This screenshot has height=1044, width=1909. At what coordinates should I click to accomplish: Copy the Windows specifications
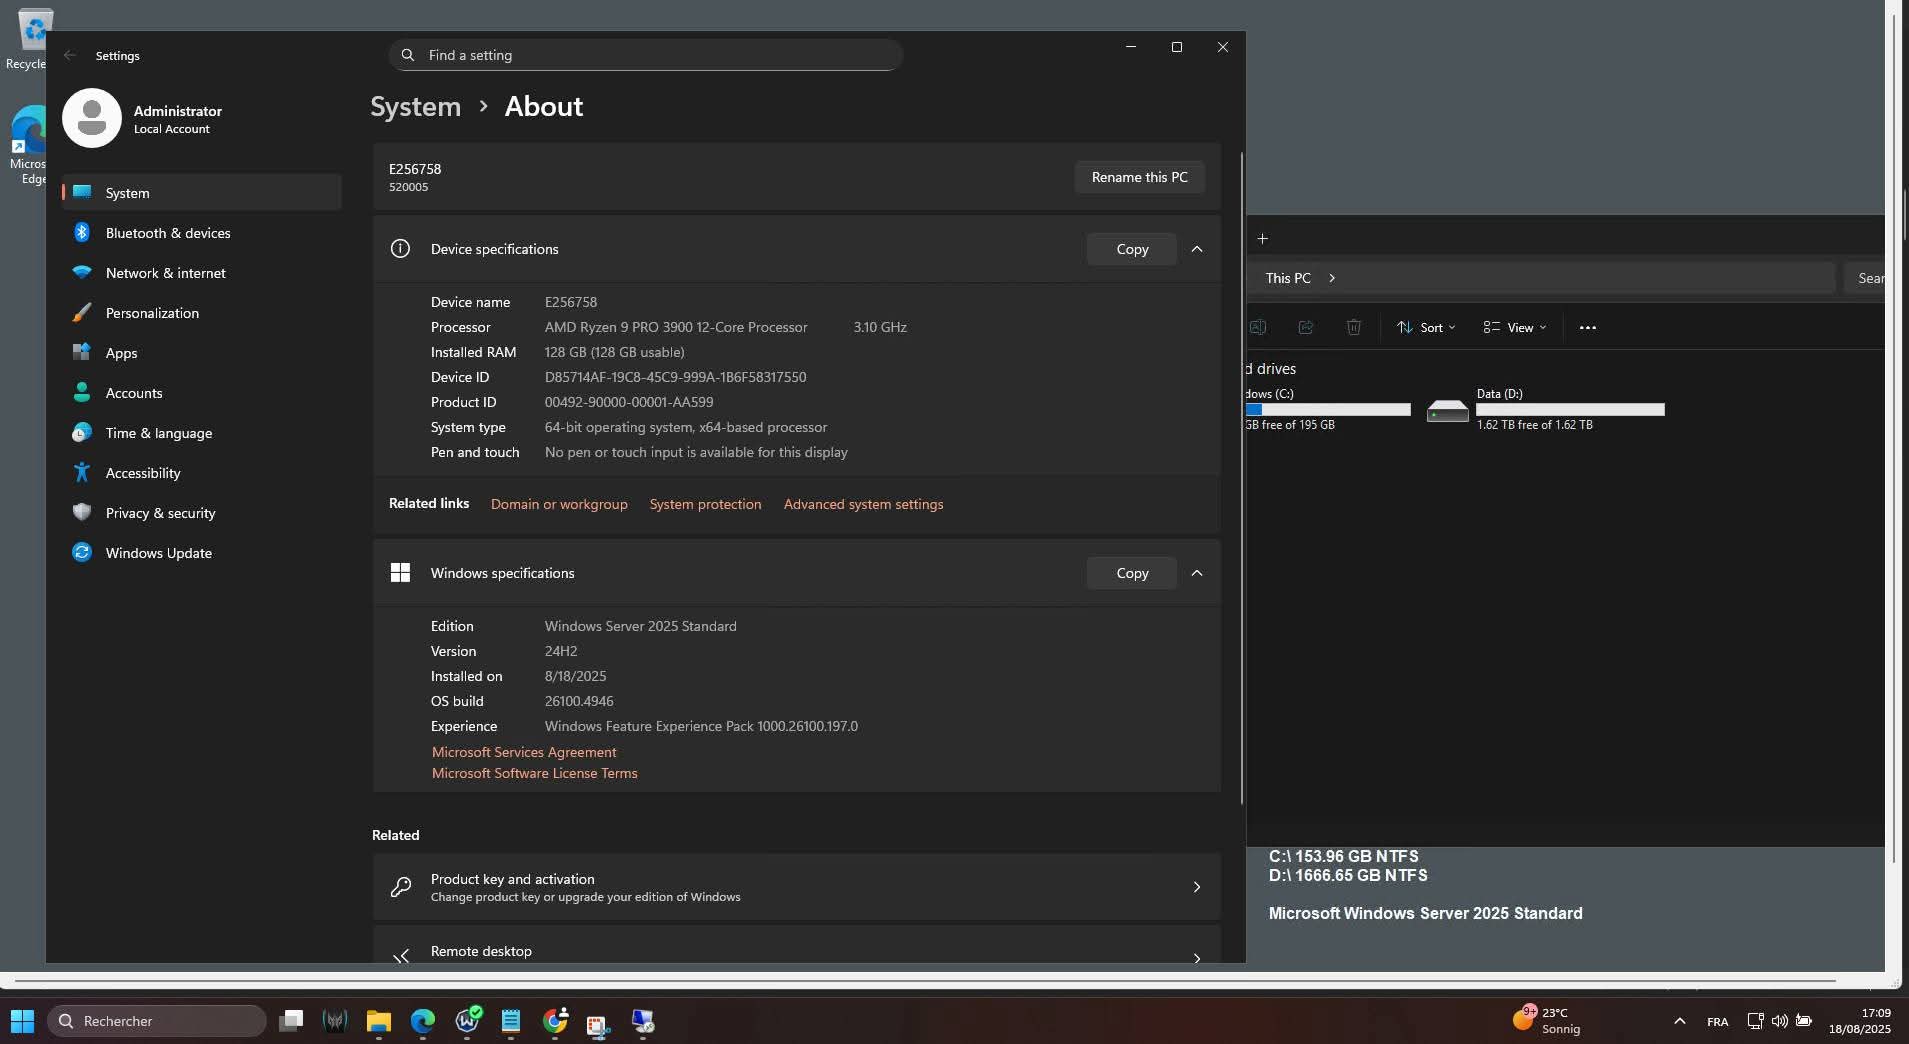point(1132,573)
